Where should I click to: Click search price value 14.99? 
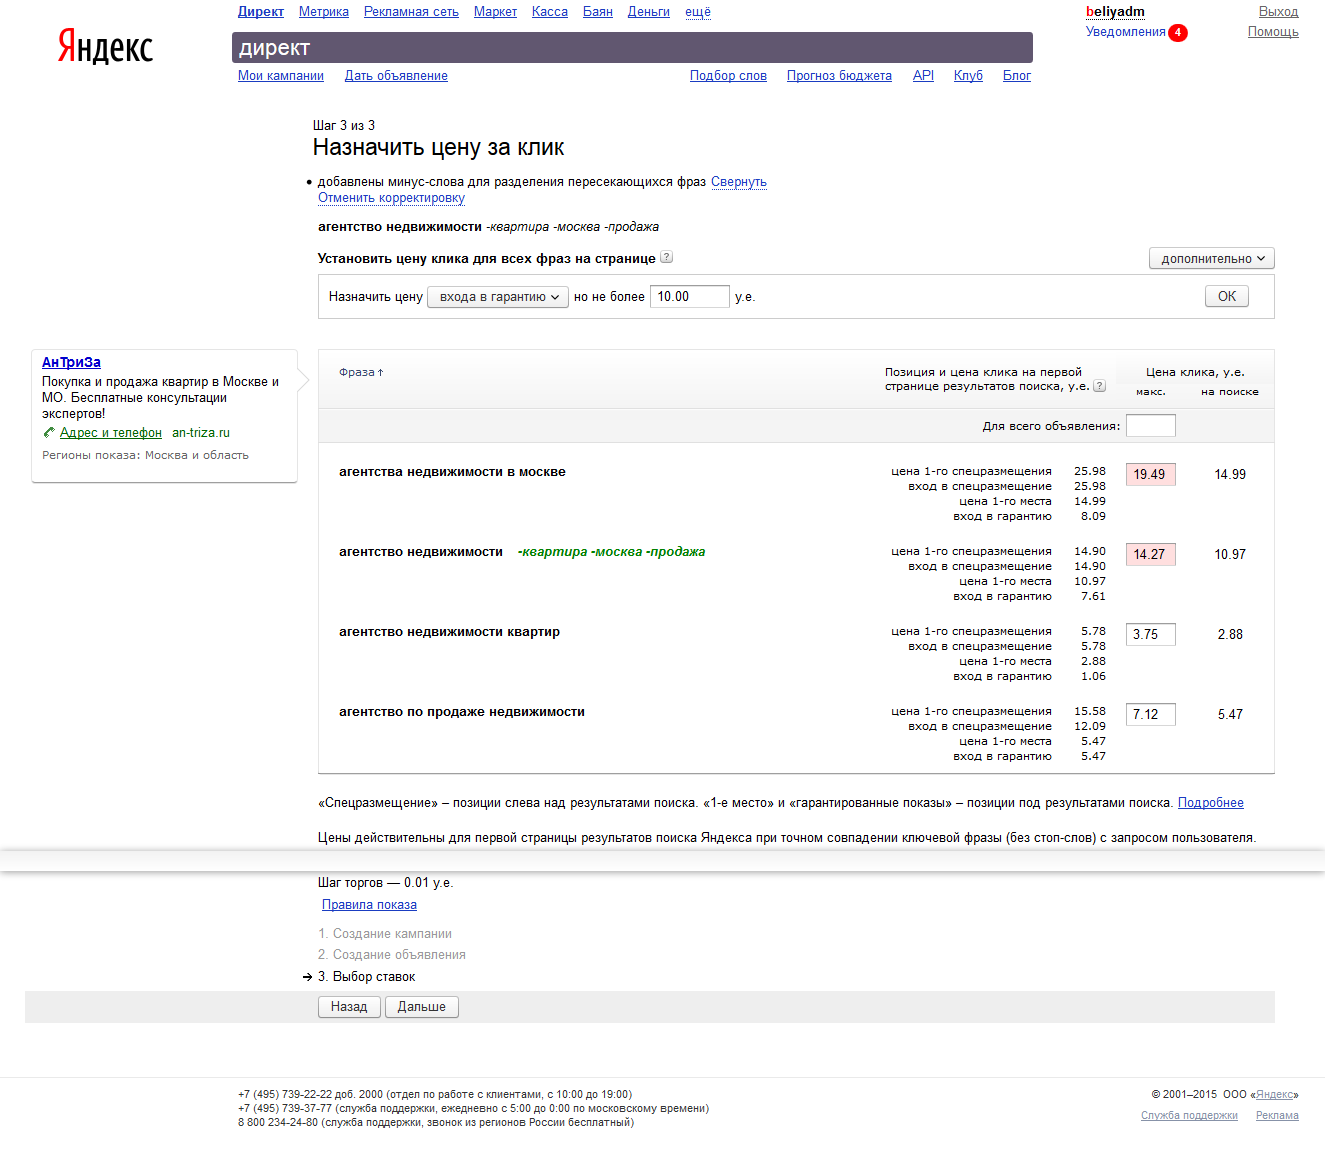tap(1230, 475)
